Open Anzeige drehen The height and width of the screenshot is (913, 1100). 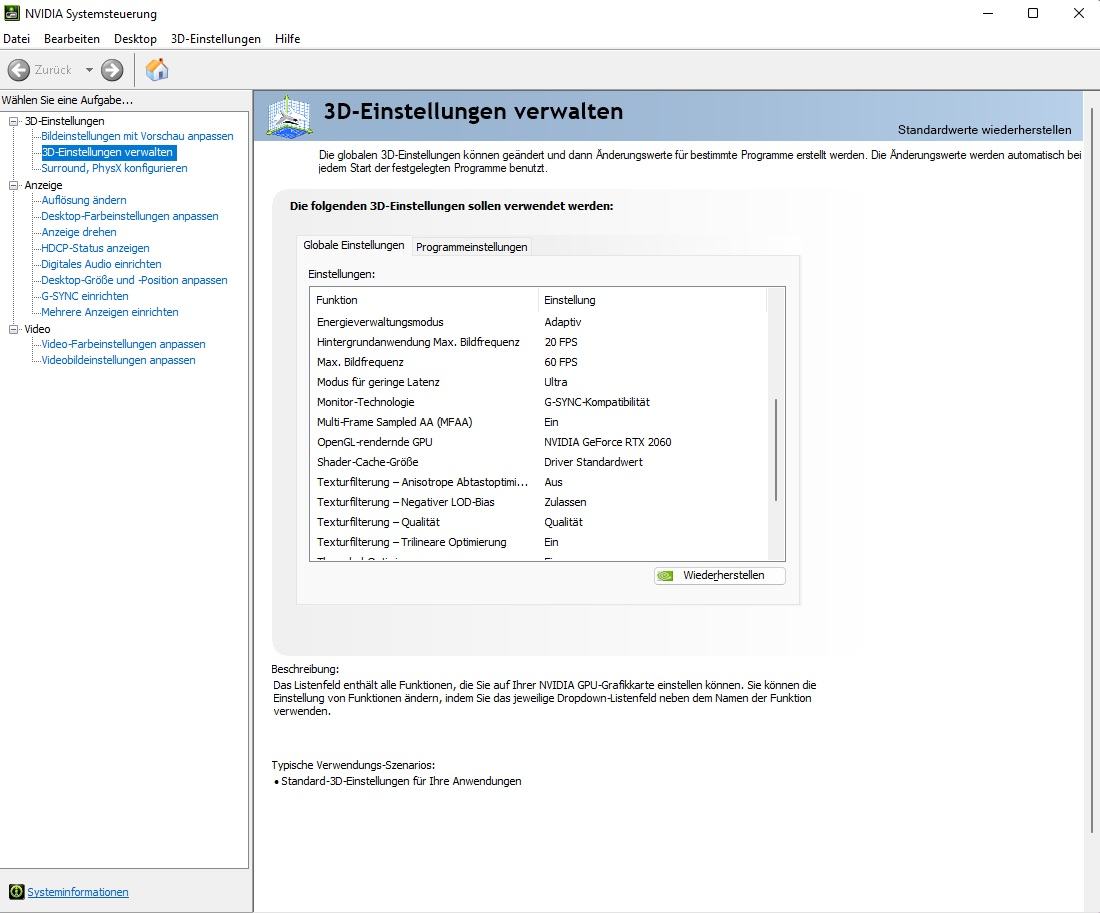[79, 232]
